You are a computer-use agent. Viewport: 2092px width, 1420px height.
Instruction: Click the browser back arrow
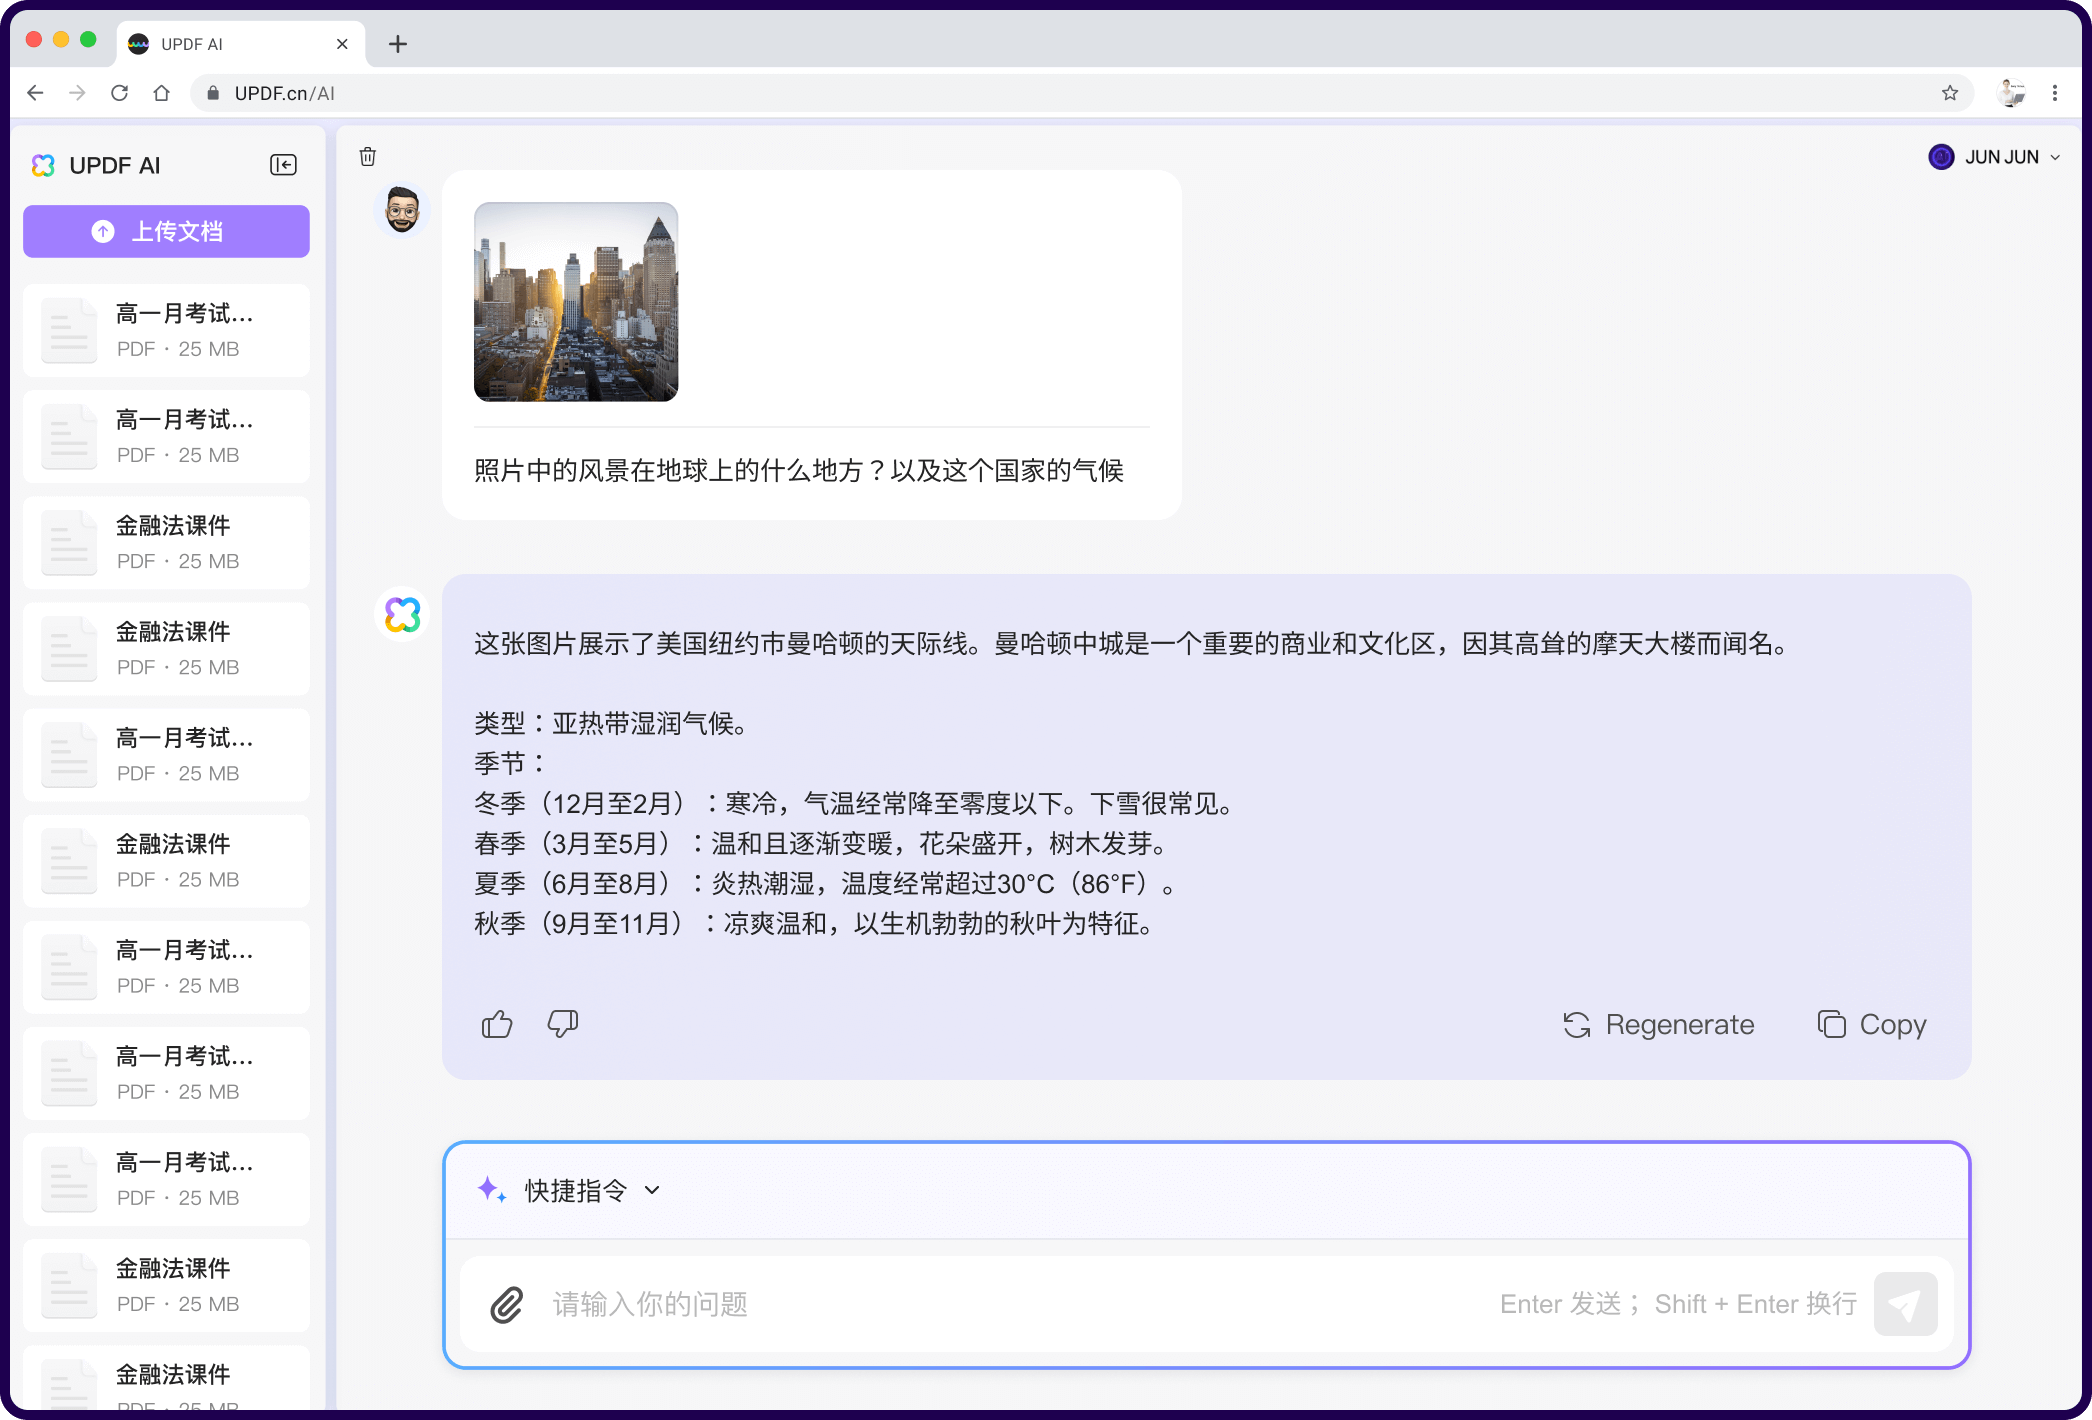36,93
